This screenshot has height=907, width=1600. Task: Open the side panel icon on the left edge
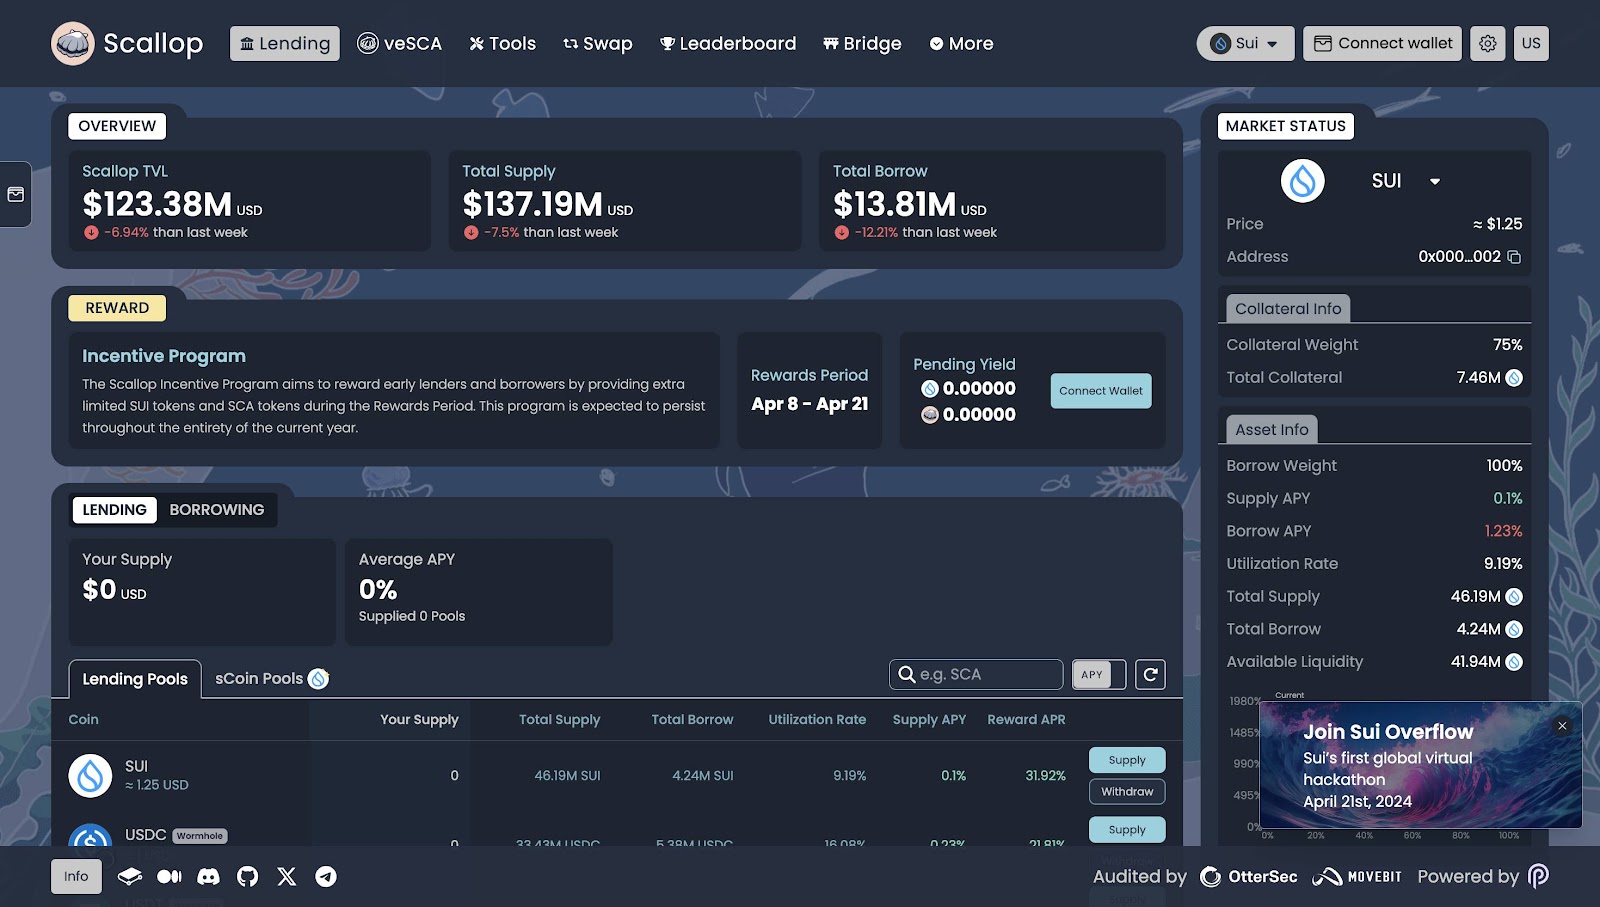pos(16,194)
